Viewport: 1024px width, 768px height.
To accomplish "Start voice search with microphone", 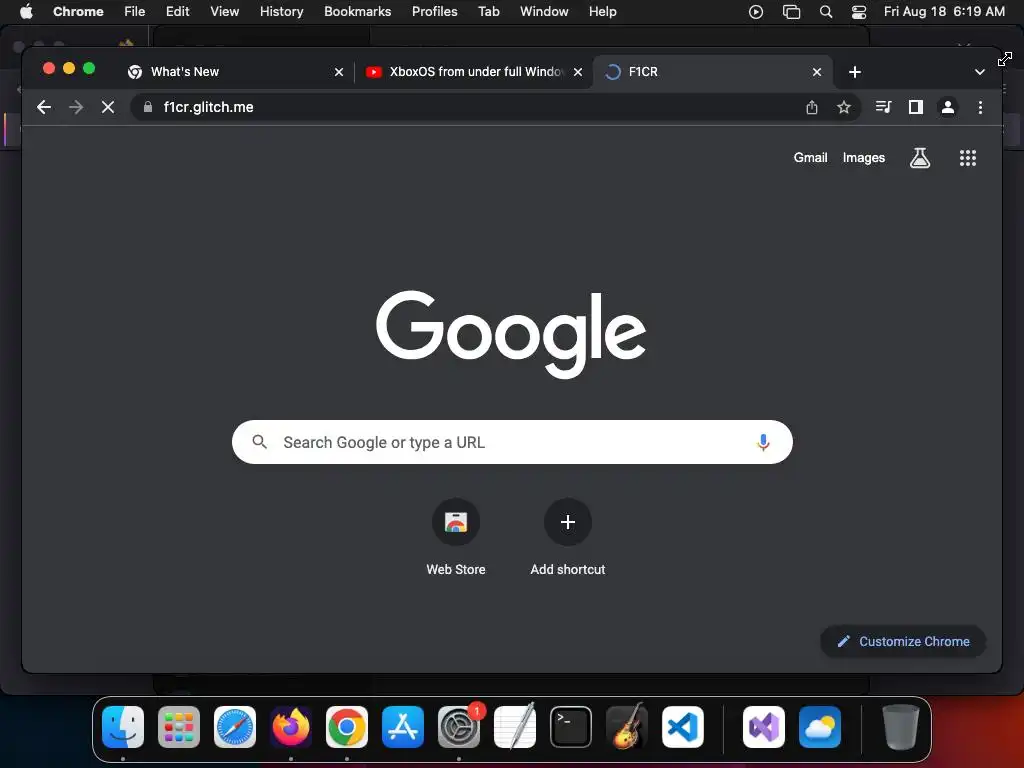I will (763, 442).
